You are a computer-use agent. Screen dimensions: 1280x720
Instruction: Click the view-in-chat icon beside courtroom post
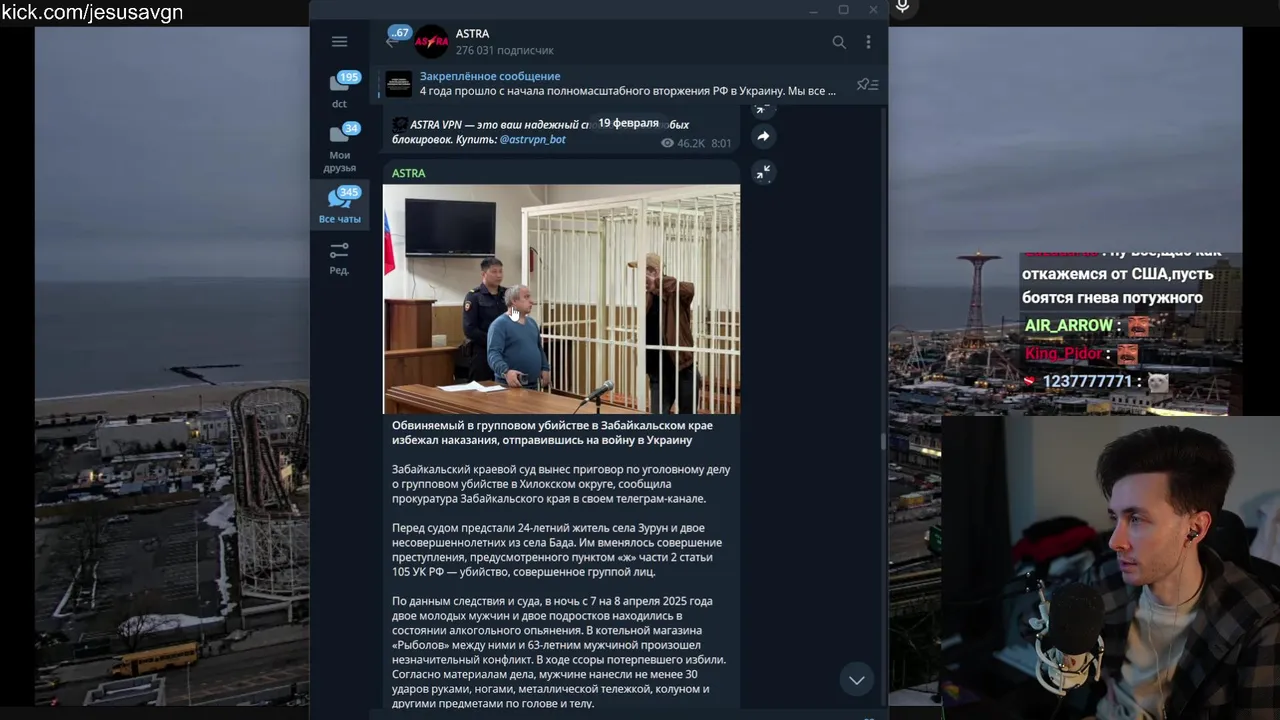click(x=763, y=172)
